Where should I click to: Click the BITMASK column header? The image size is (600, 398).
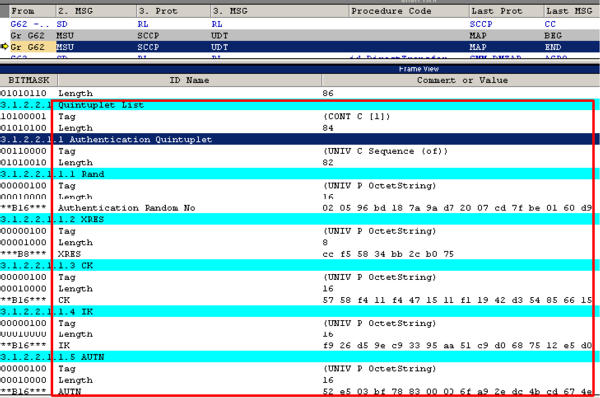click(29, 80)
